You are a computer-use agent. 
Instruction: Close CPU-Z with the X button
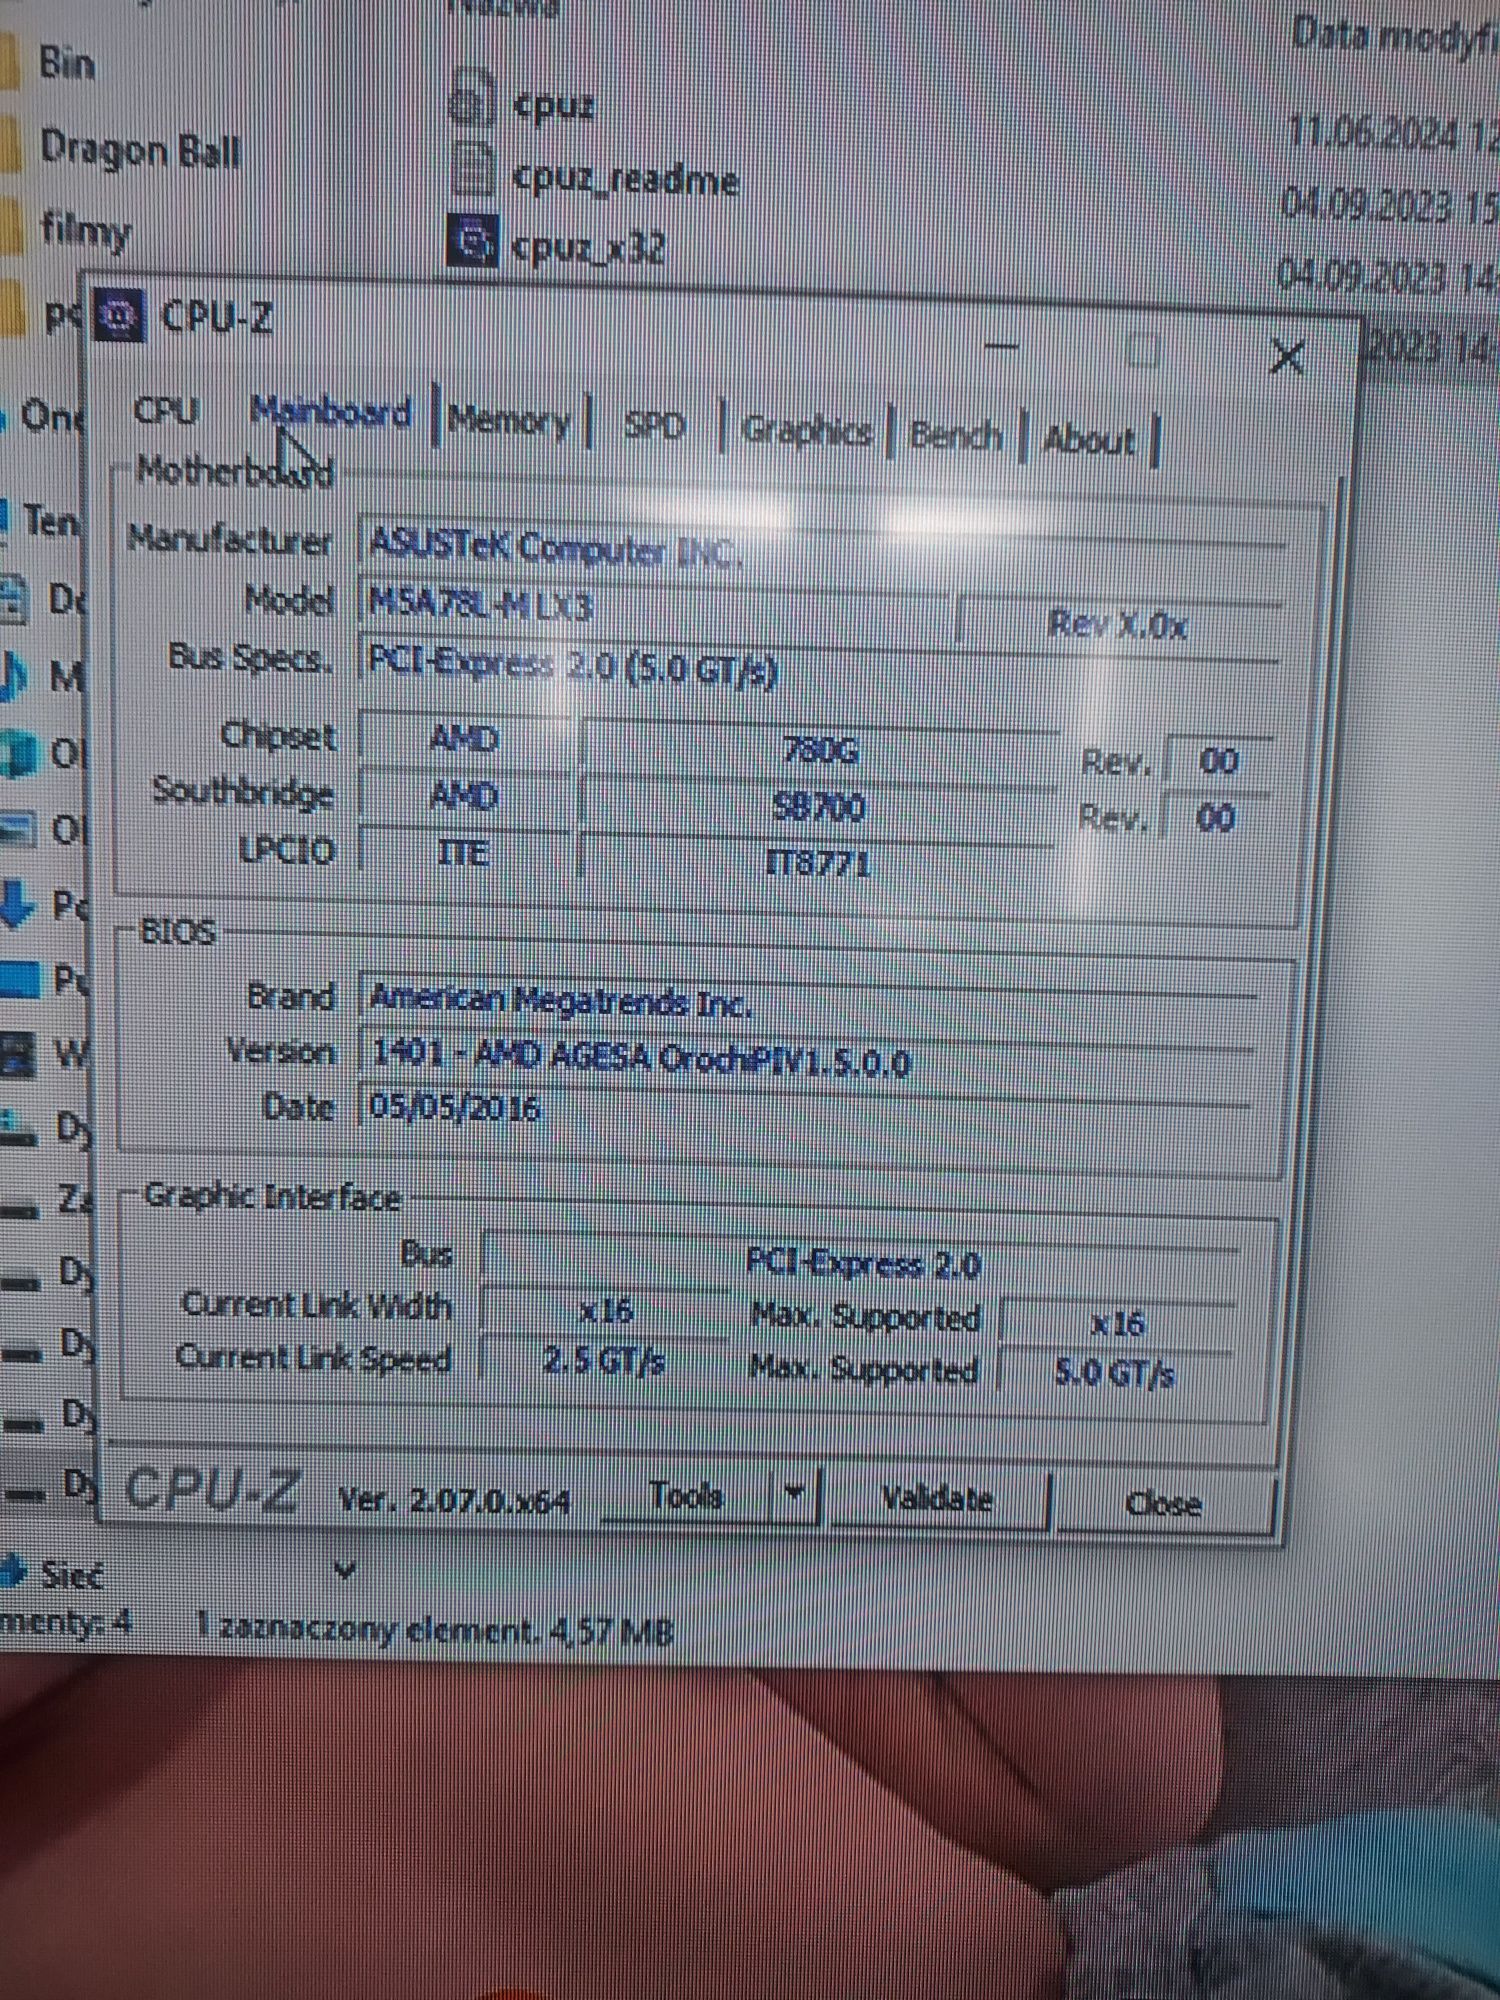tap(1287, 356)
